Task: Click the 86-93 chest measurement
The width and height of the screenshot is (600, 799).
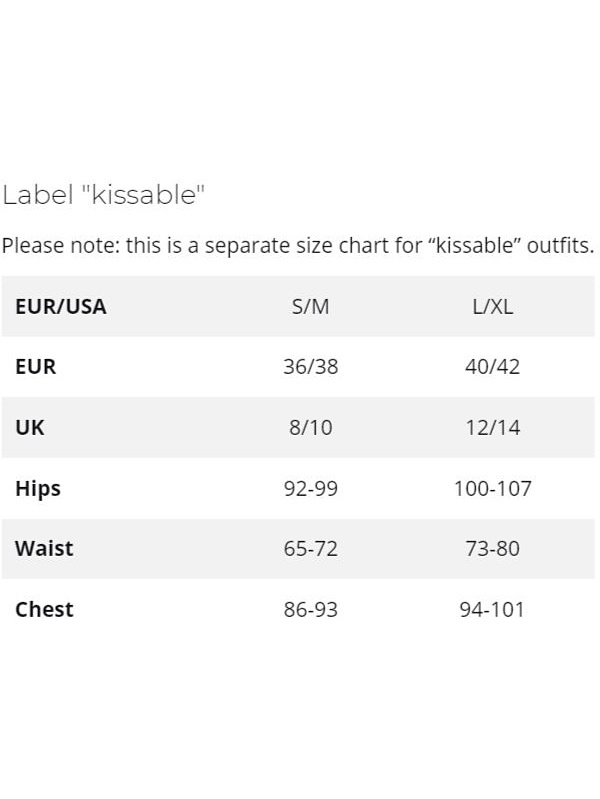Action: [310, 610]
